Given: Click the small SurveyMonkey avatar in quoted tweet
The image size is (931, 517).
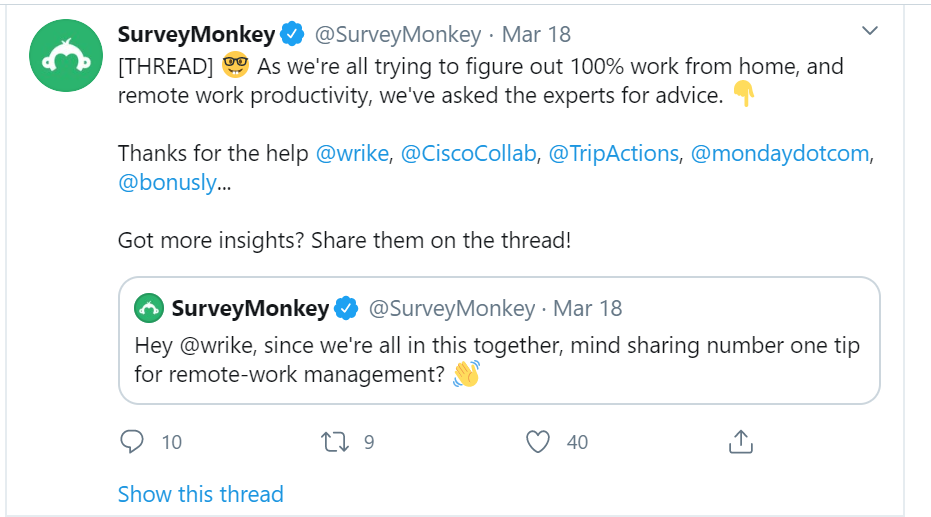Looking at the screenshot, I should click(x=149, y=309).
